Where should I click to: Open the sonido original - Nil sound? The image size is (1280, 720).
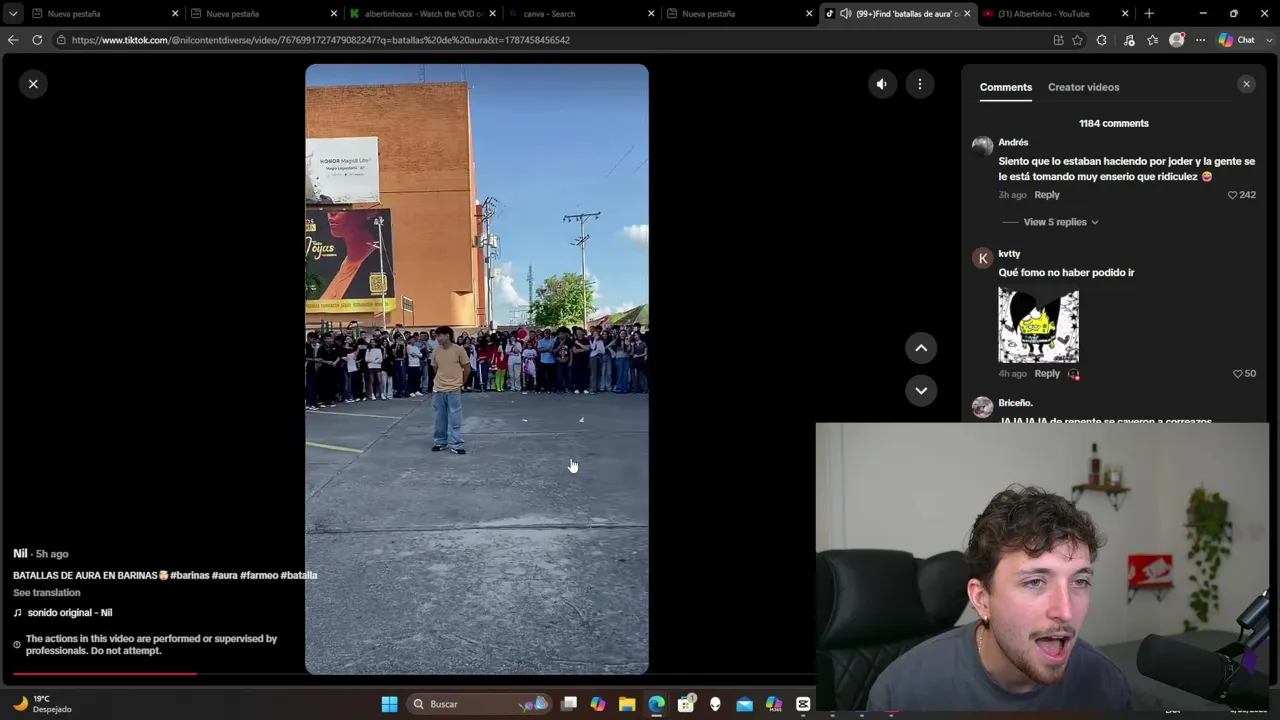(x=69, y=613)
